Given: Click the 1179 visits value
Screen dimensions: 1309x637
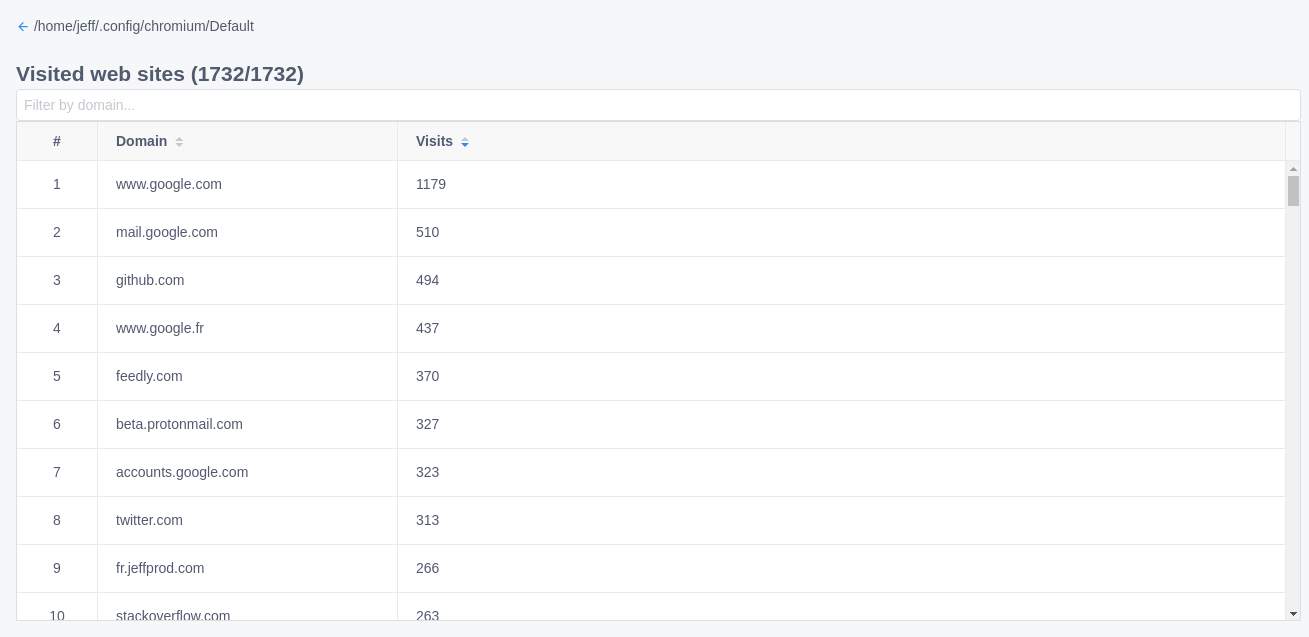Looking at the screenshot, I should [x=431, y=184].
